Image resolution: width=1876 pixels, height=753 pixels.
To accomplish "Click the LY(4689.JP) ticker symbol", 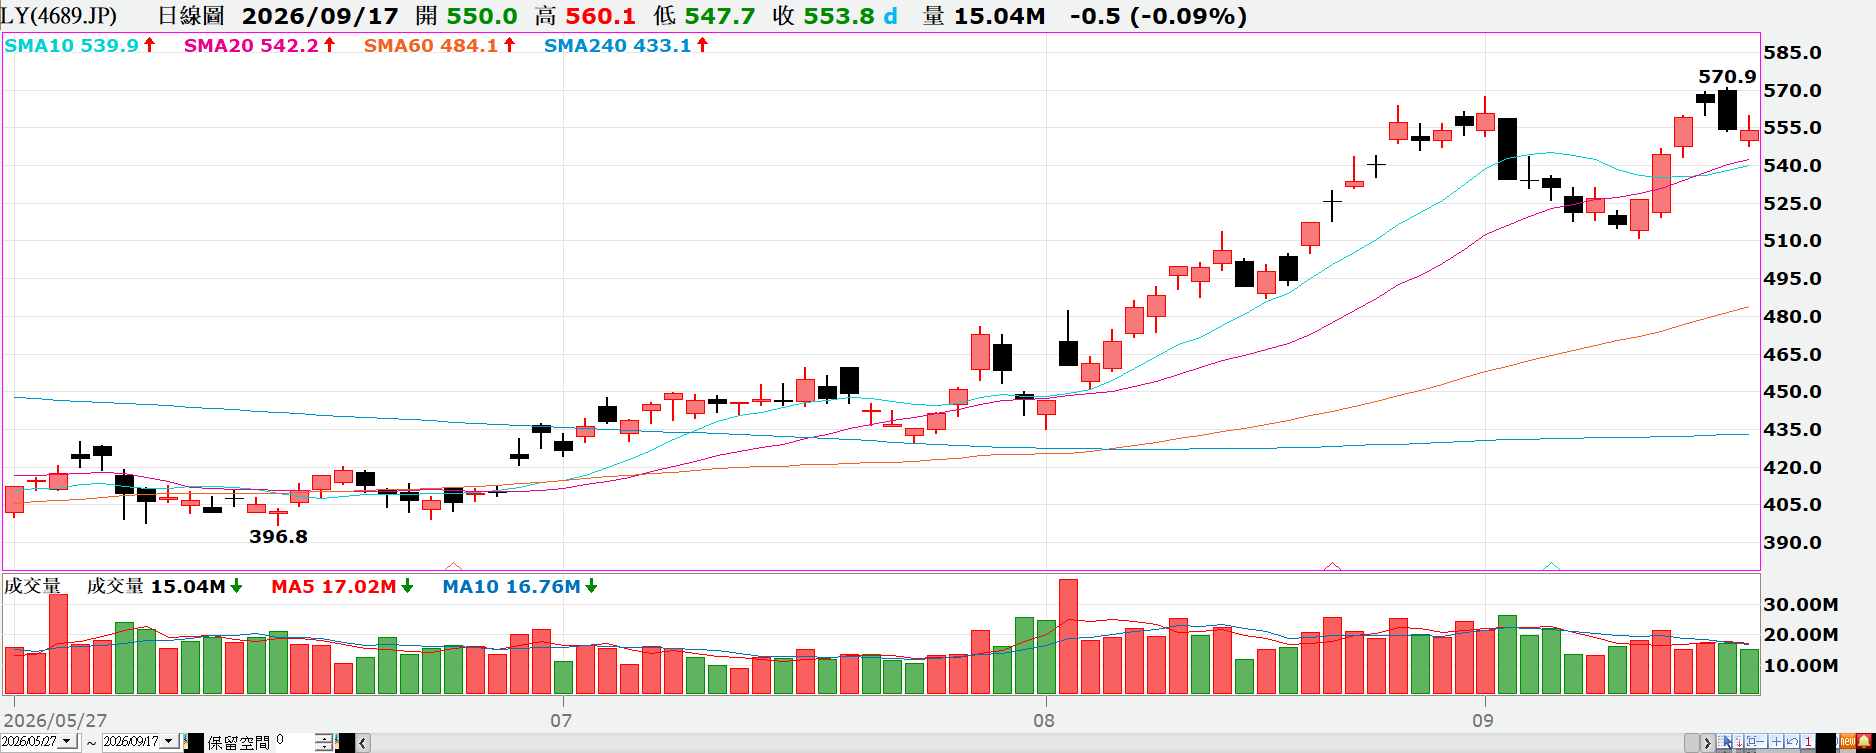I will click(x=59, y=16).
